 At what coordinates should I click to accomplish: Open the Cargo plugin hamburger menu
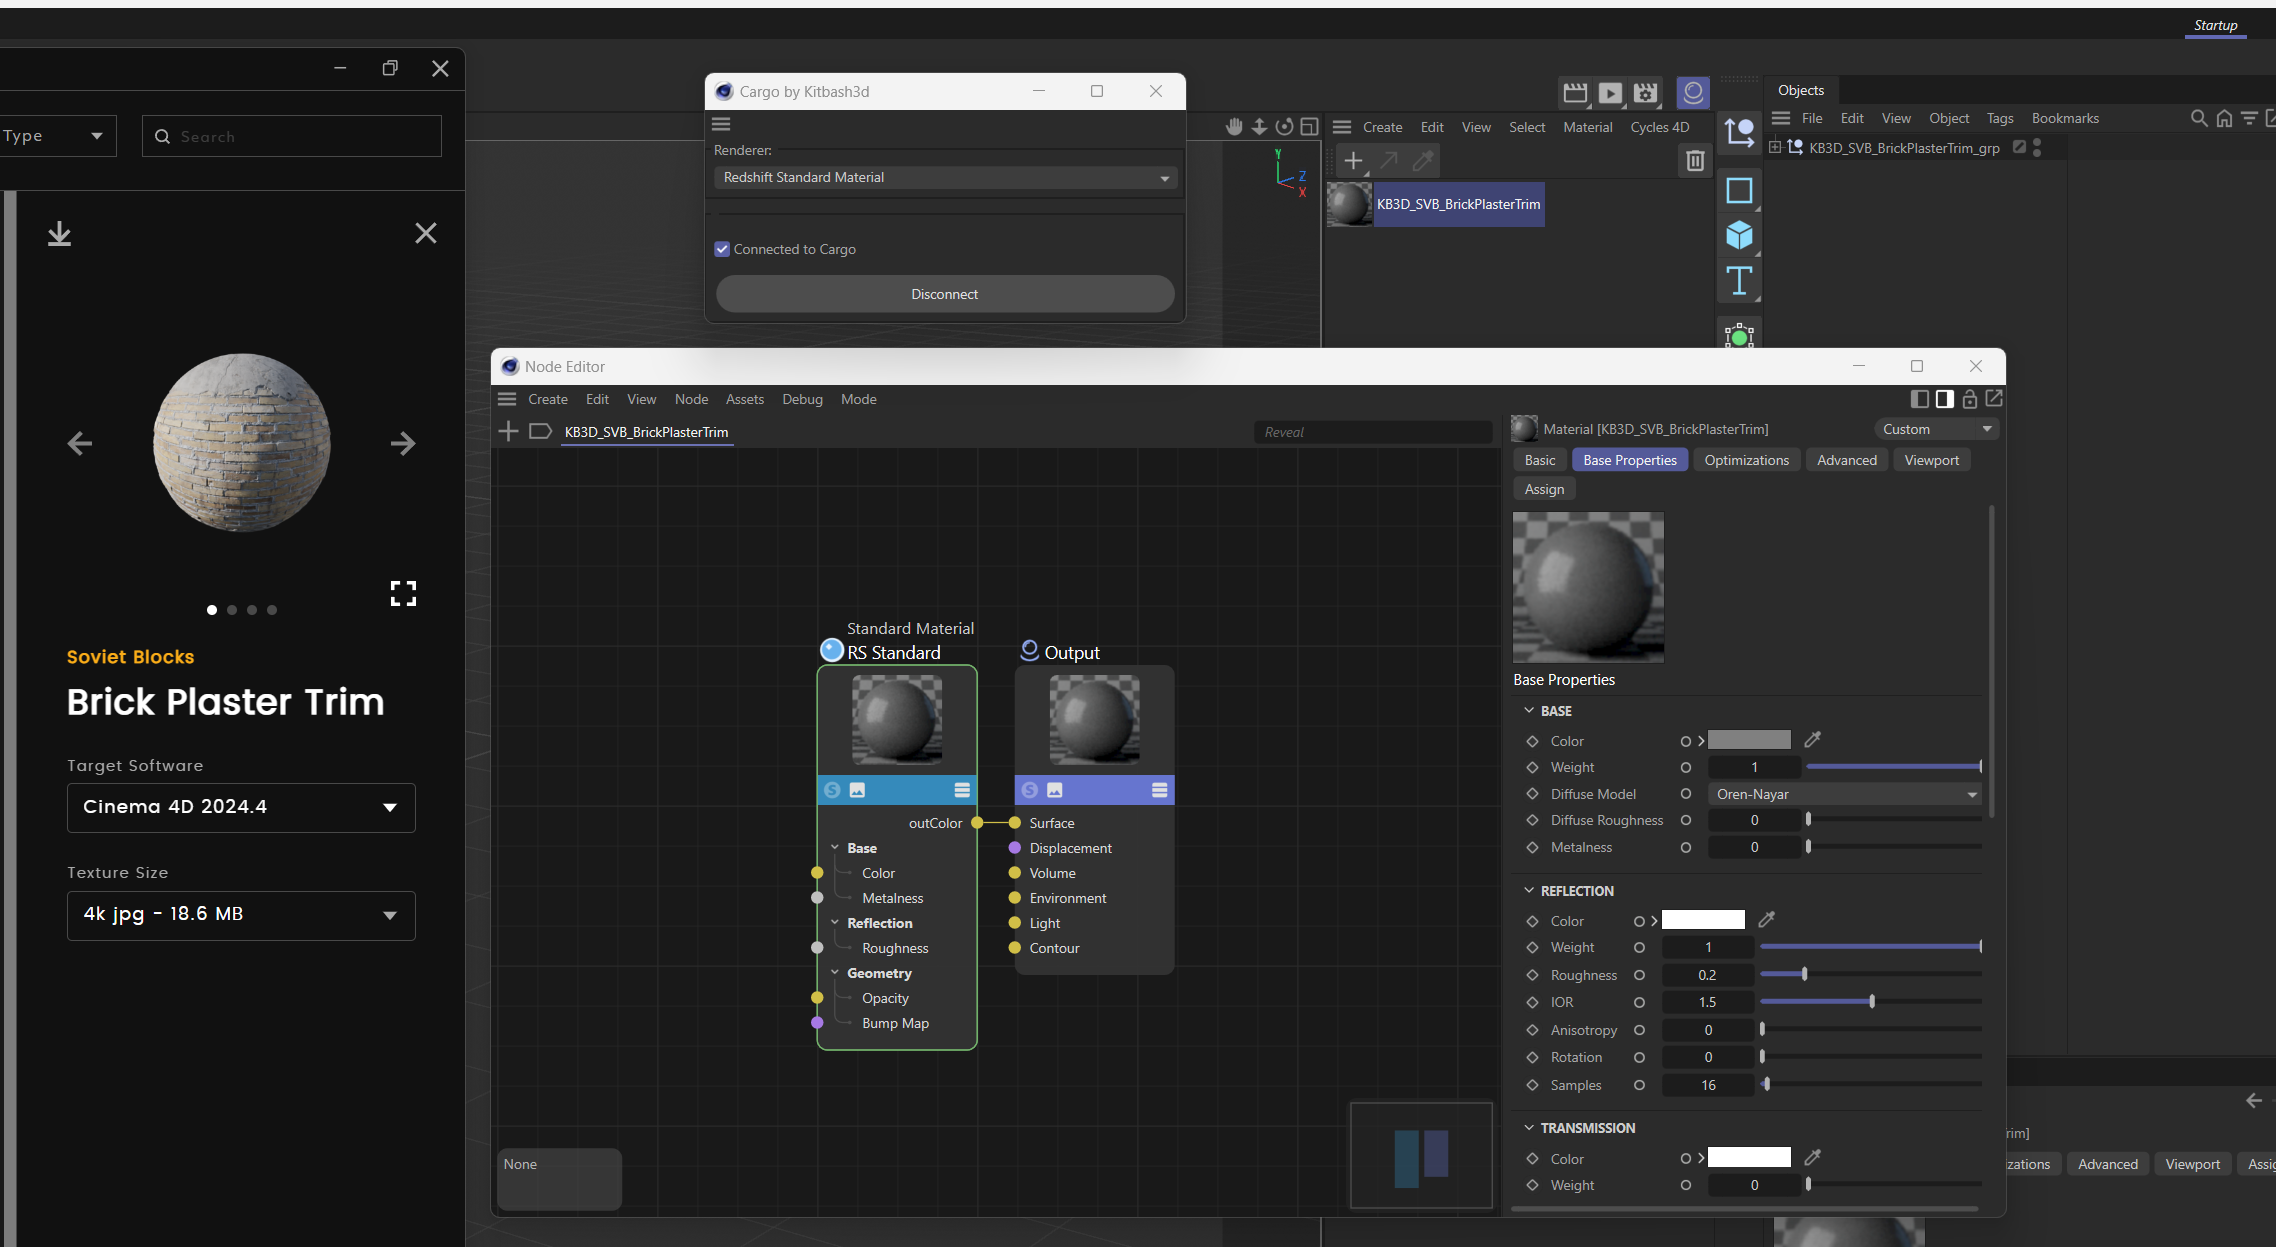pyautogui.click(x=721, y=124)
